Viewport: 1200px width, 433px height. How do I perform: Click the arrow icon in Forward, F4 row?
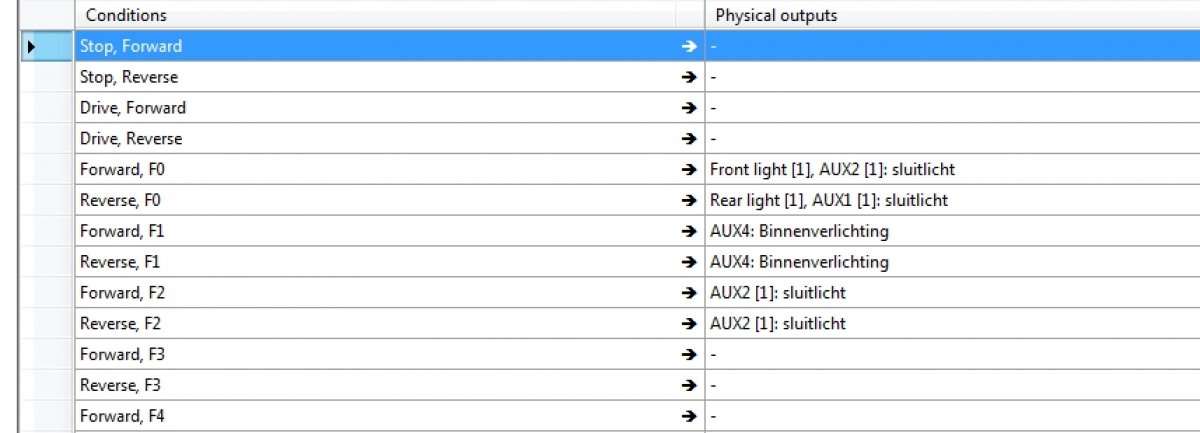tap(688, 416)
